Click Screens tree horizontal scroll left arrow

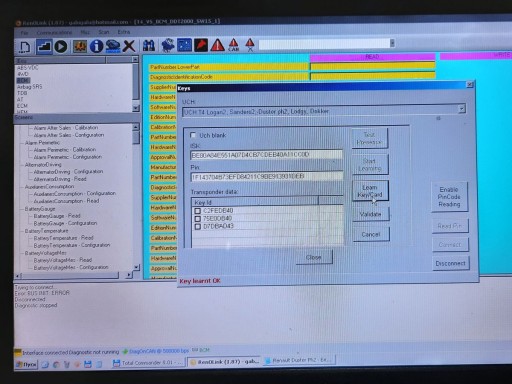click(x=19, y=276)
